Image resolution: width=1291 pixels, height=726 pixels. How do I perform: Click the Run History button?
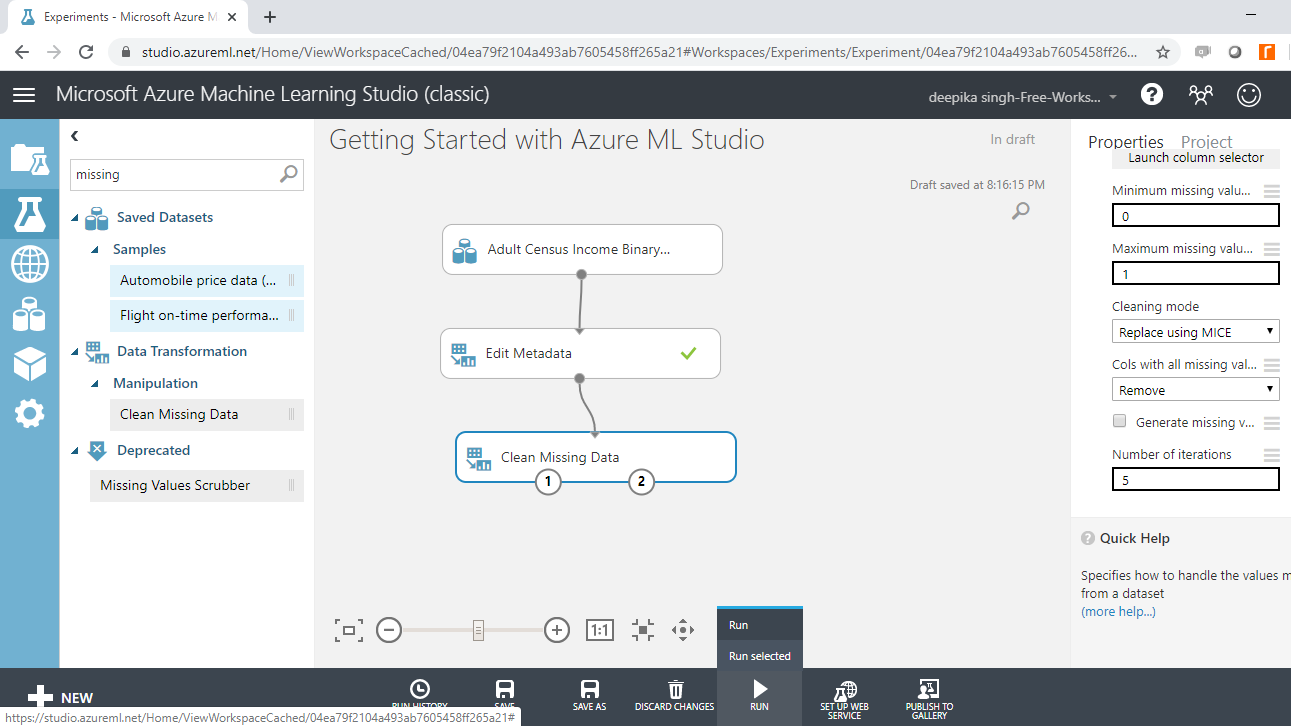coord(420,695)
